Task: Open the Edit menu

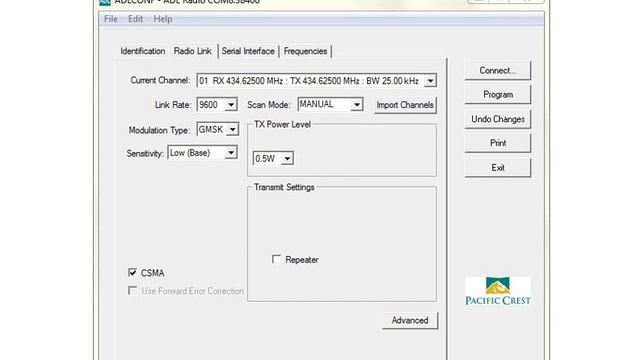Action: [135, 19]
